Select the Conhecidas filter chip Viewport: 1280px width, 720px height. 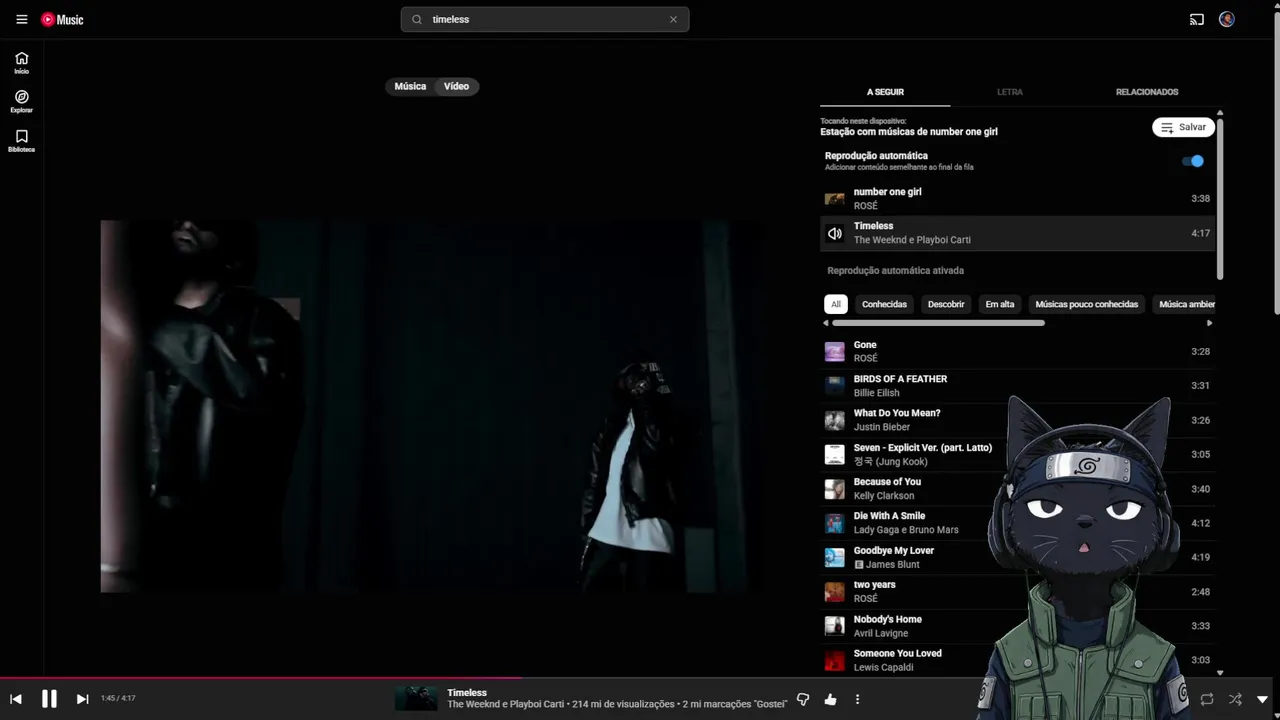tap(884, 304)
